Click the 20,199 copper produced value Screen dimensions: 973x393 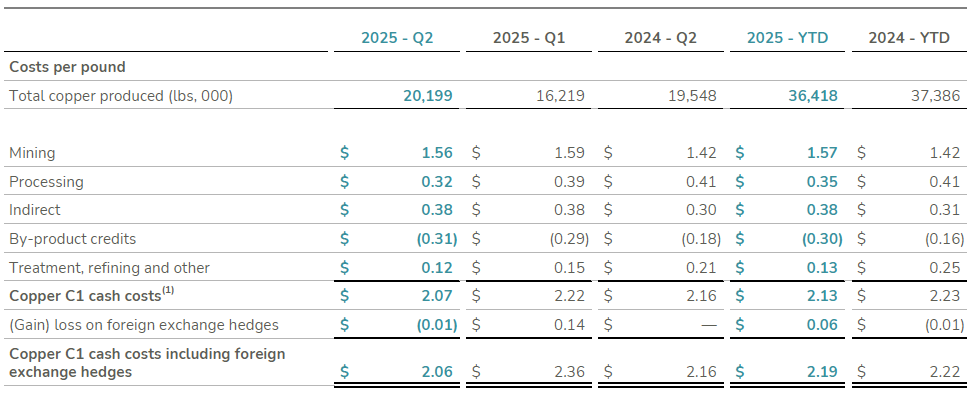pyautogui.click(x=428, y=96)
